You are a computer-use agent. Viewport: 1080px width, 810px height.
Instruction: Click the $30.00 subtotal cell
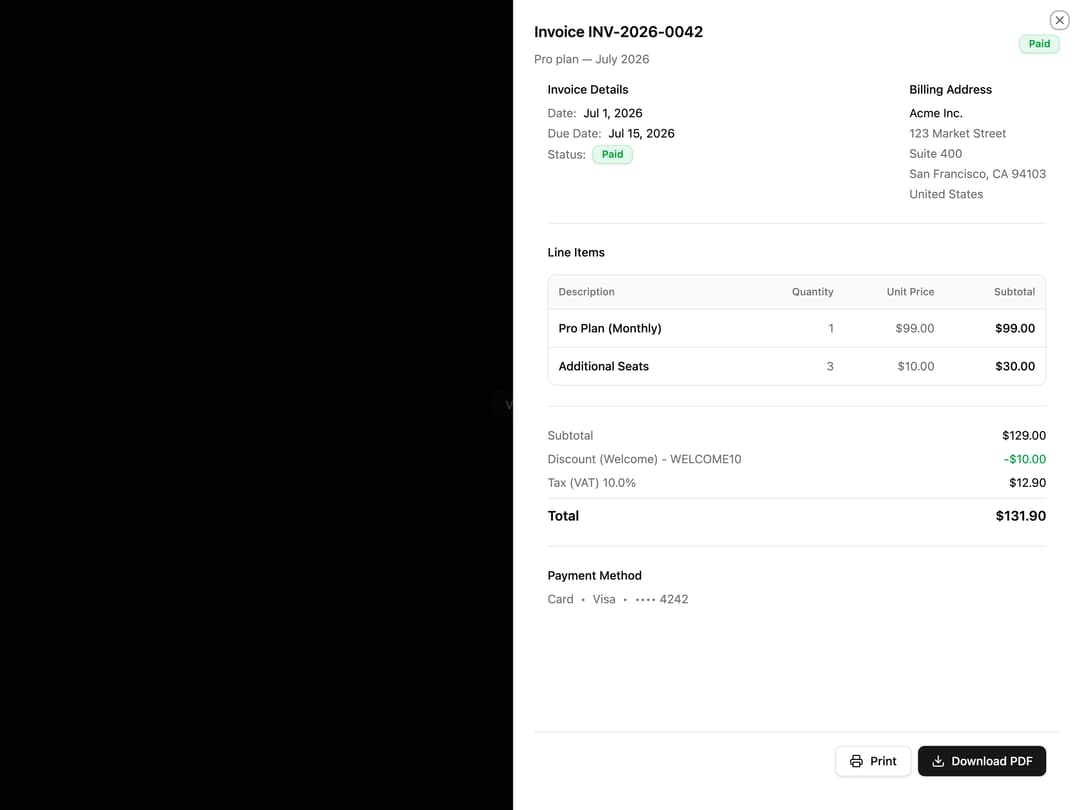click(x=1015, y=366)
